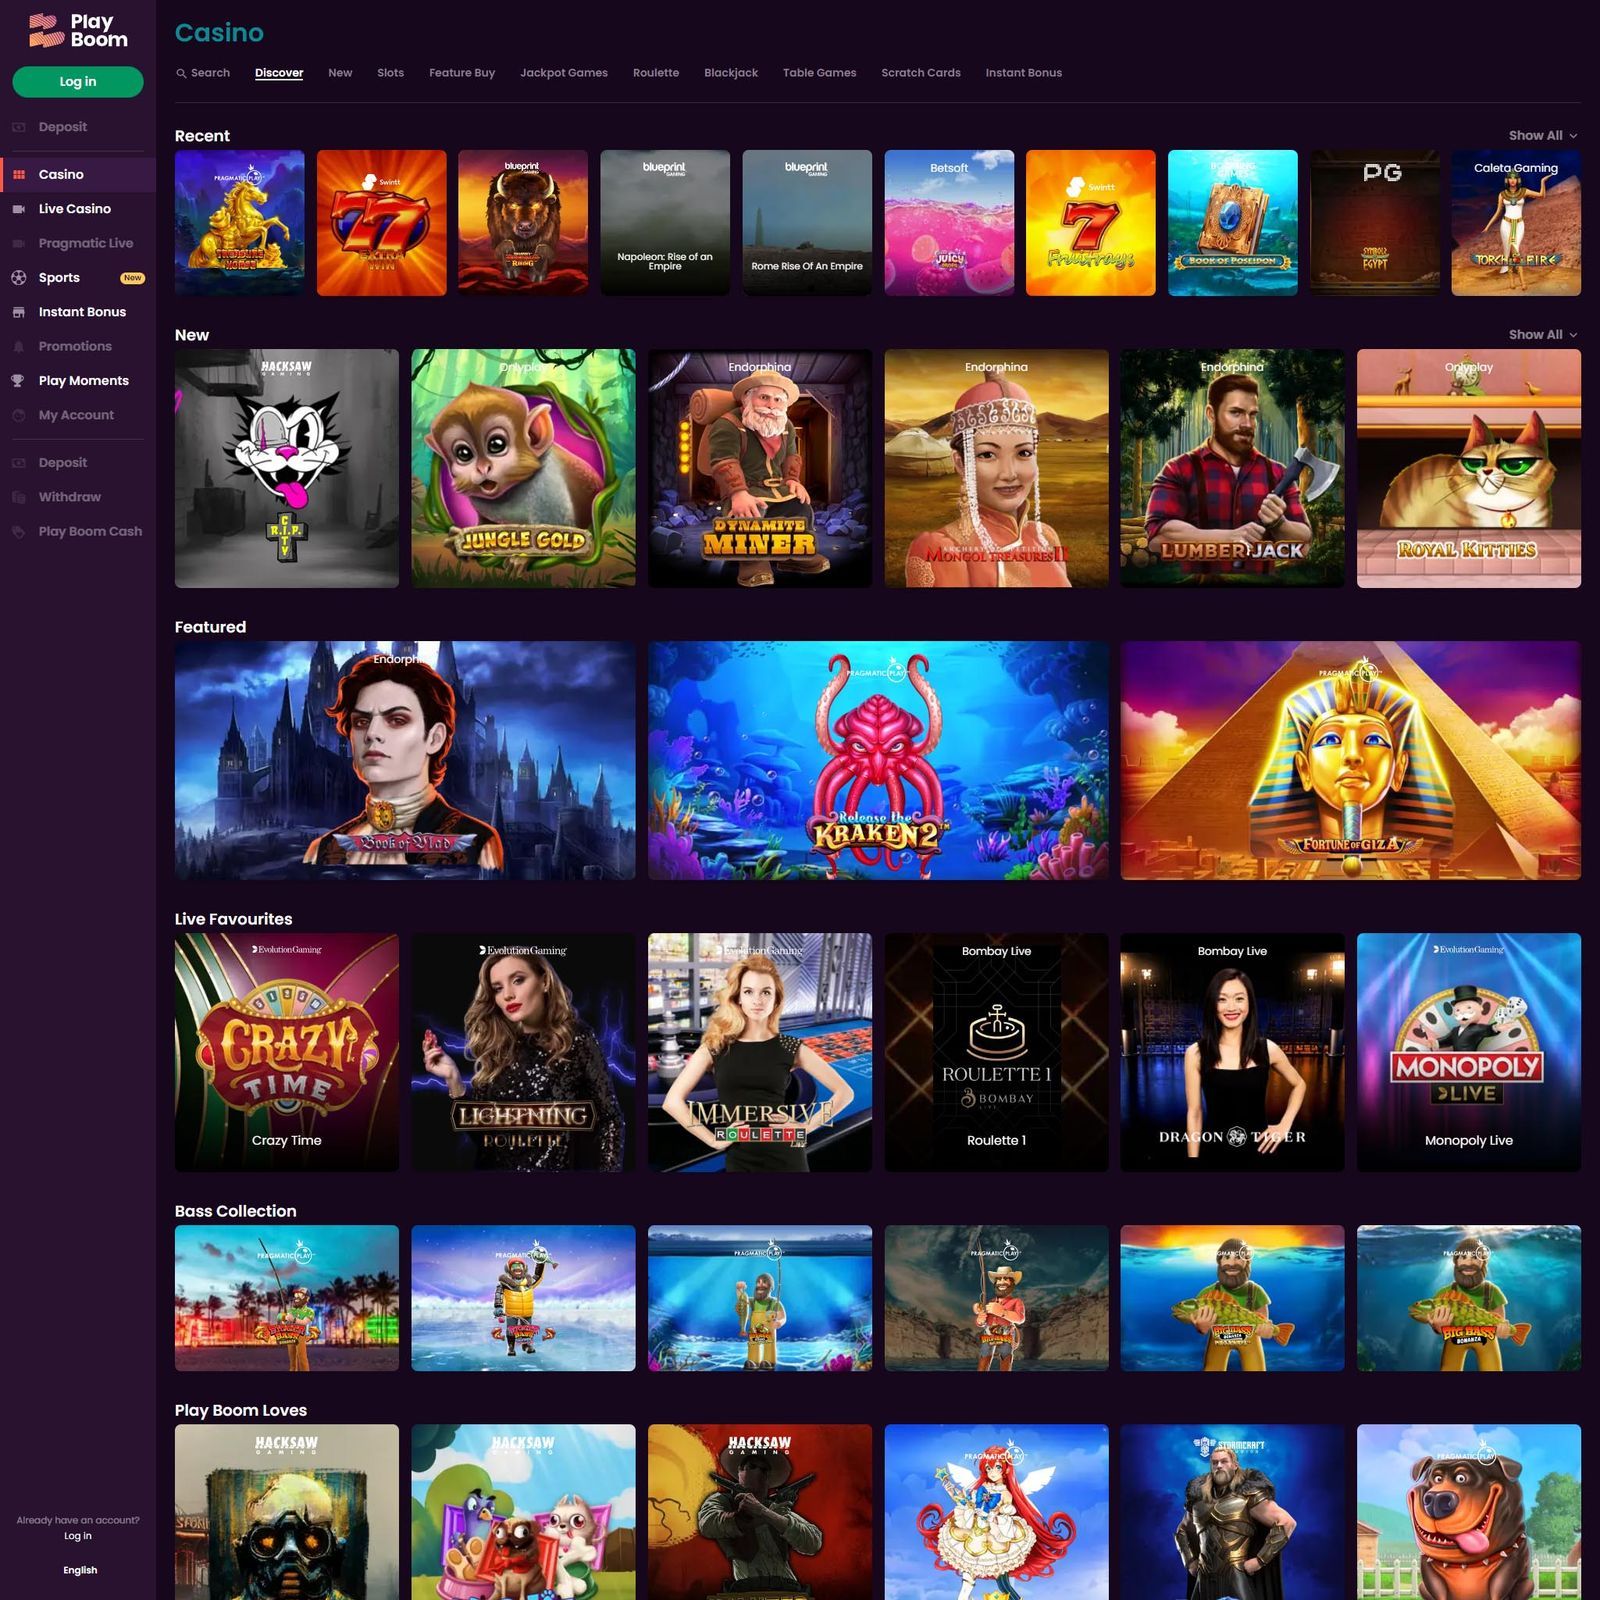Screen dimensions: 1600x1600
Task: Go to the Jackpot Games tab
Action: pos(564,73)
